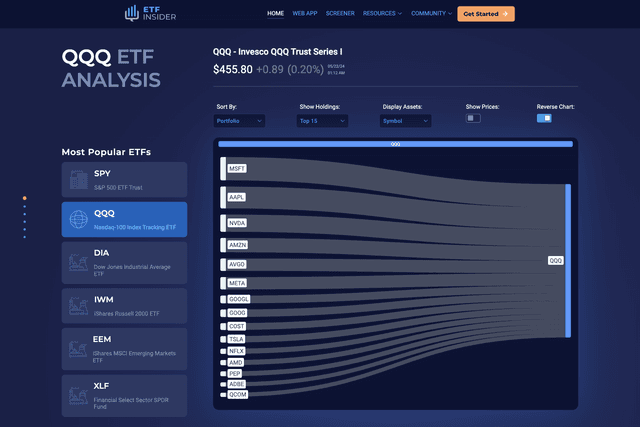
Task: Click the AMD holding label
Action: point(236,363)
